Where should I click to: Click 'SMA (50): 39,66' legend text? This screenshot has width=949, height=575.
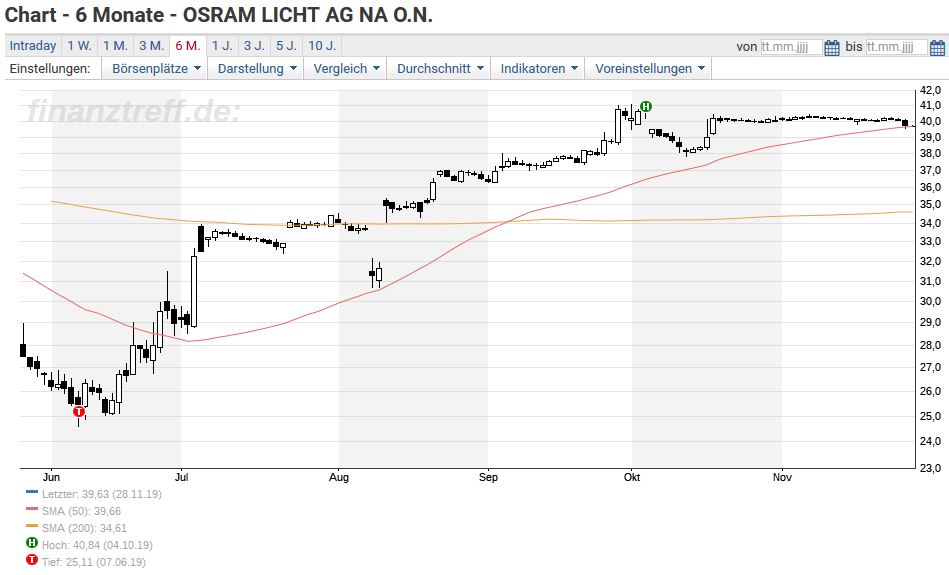click(x=81, y=511)
